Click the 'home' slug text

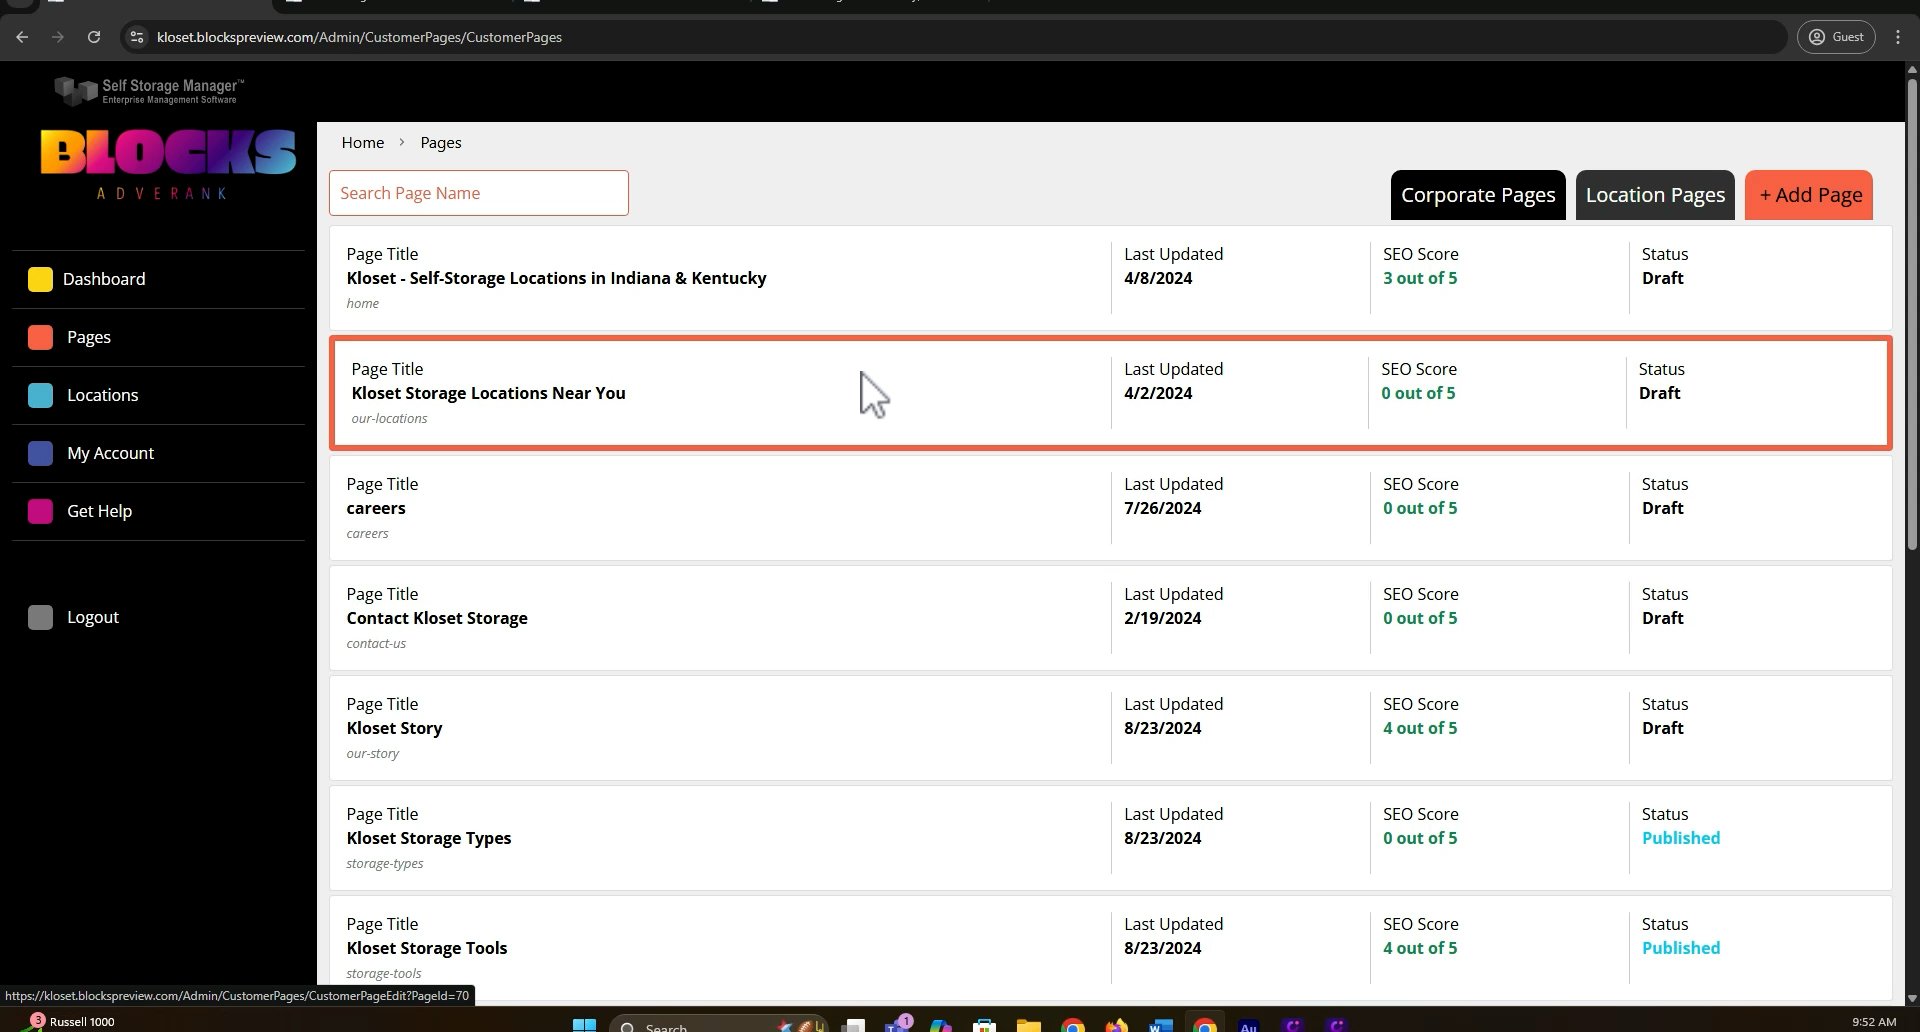(x=362, y=303)
